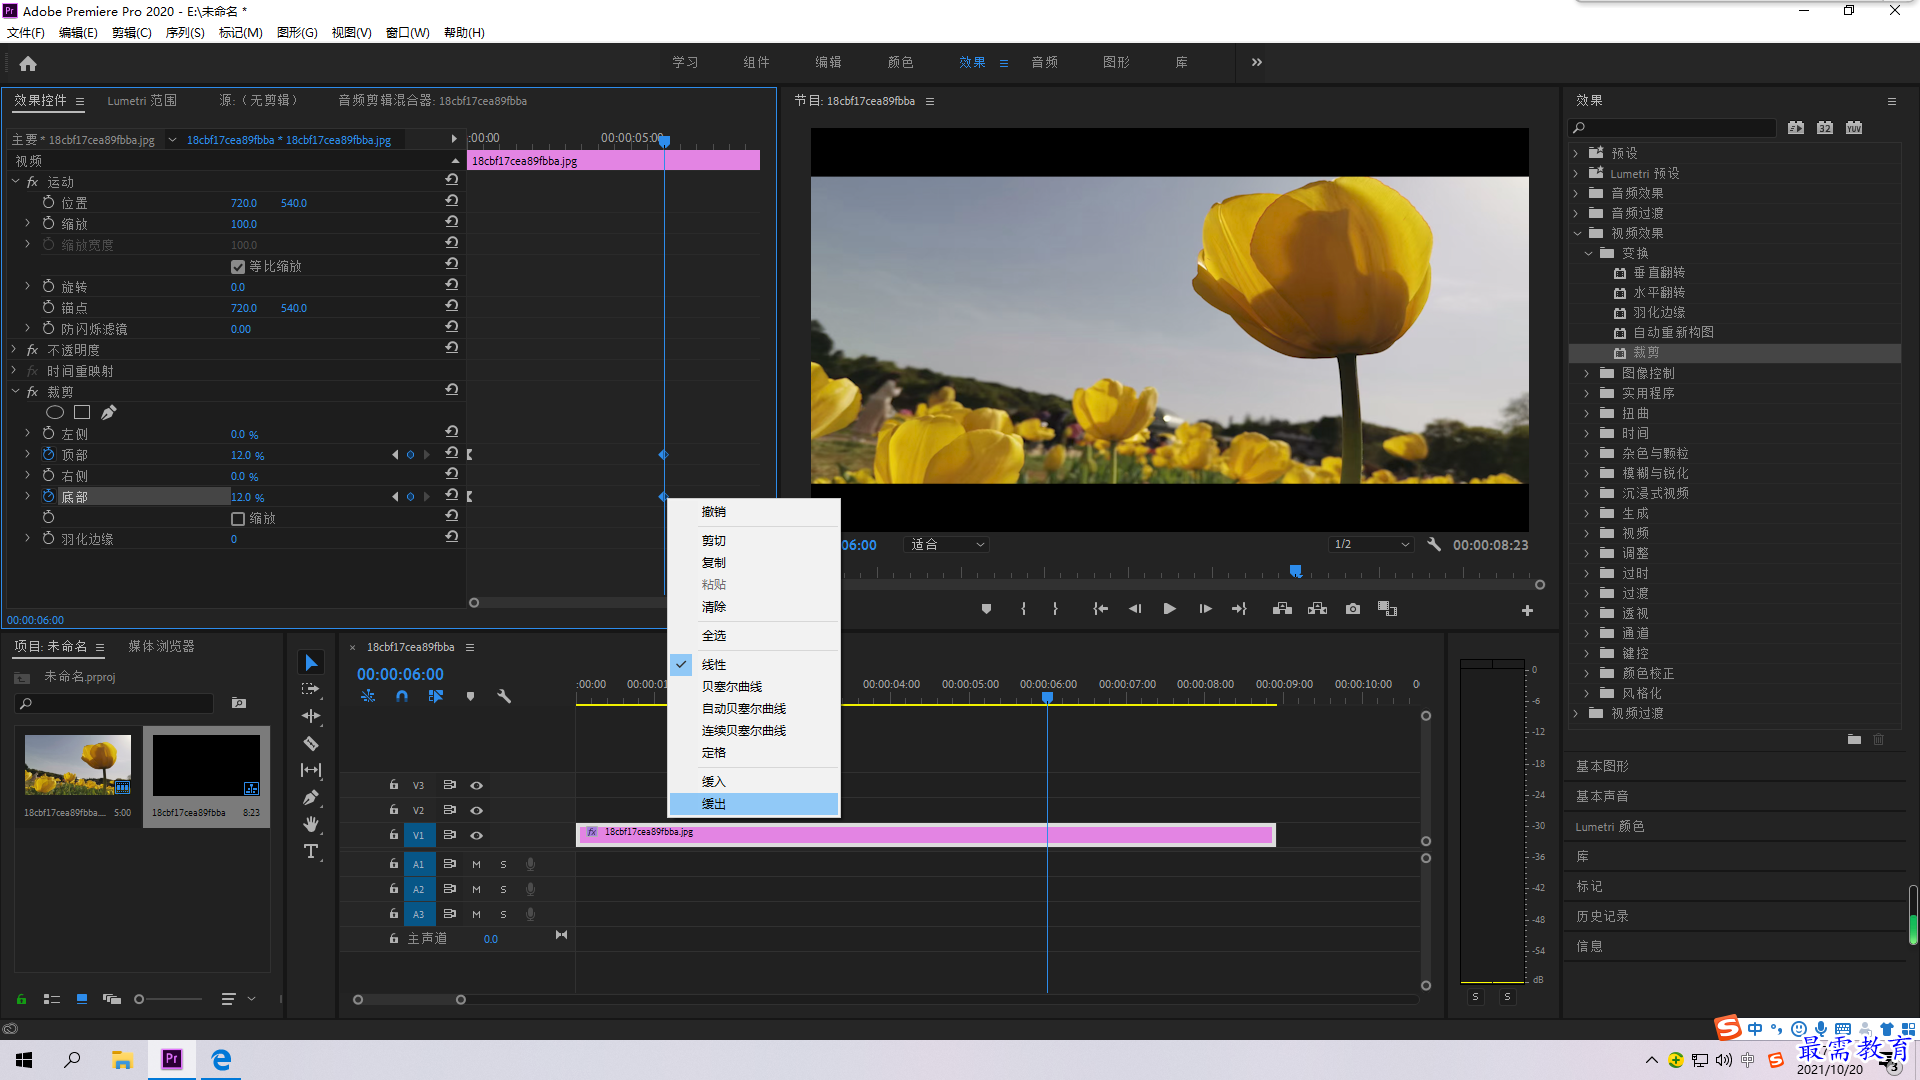
Task: Toggle crop 缩放 checkbox
Action: coord(238,518)
